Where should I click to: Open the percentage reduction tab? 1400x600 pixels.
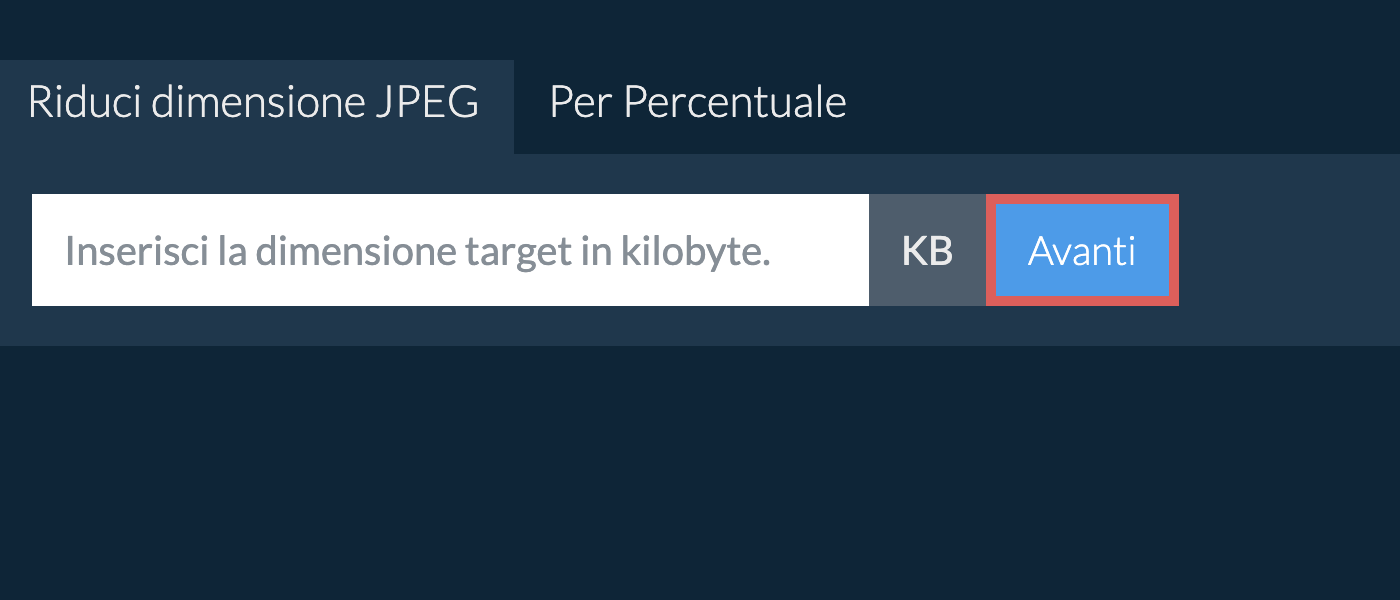[697, 102]
